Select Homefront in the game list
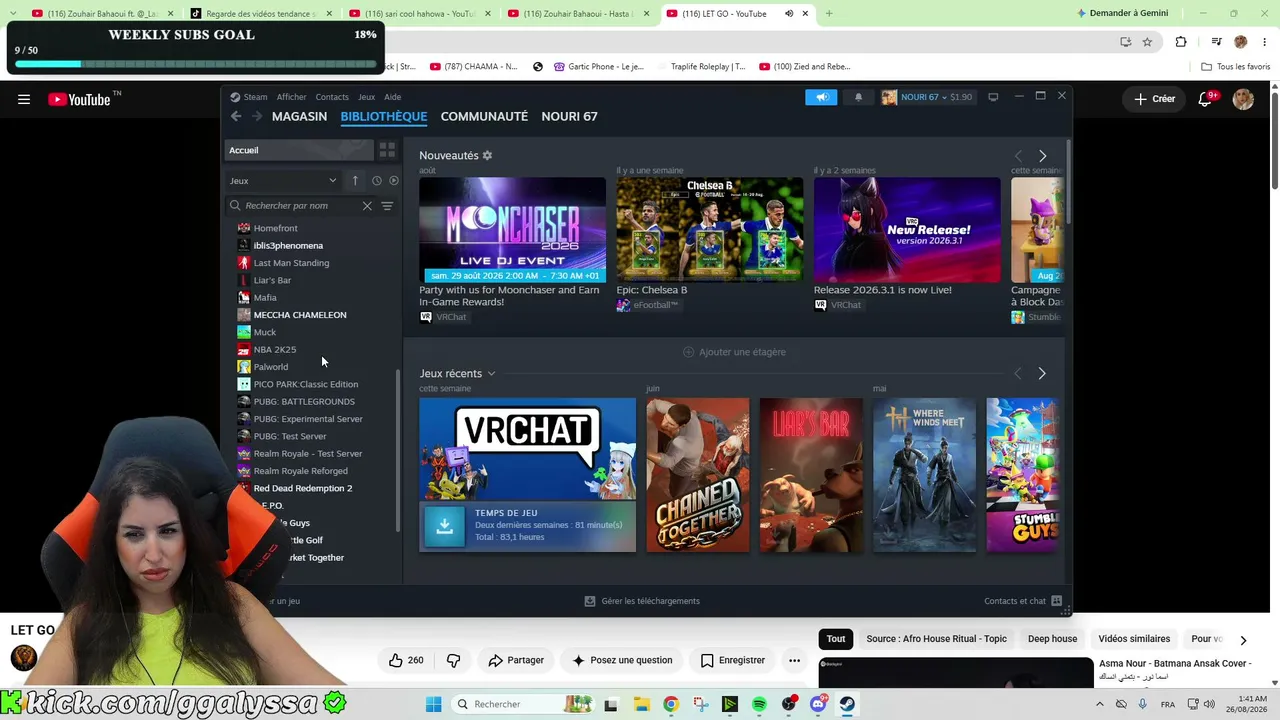 (x=275, y=228)
